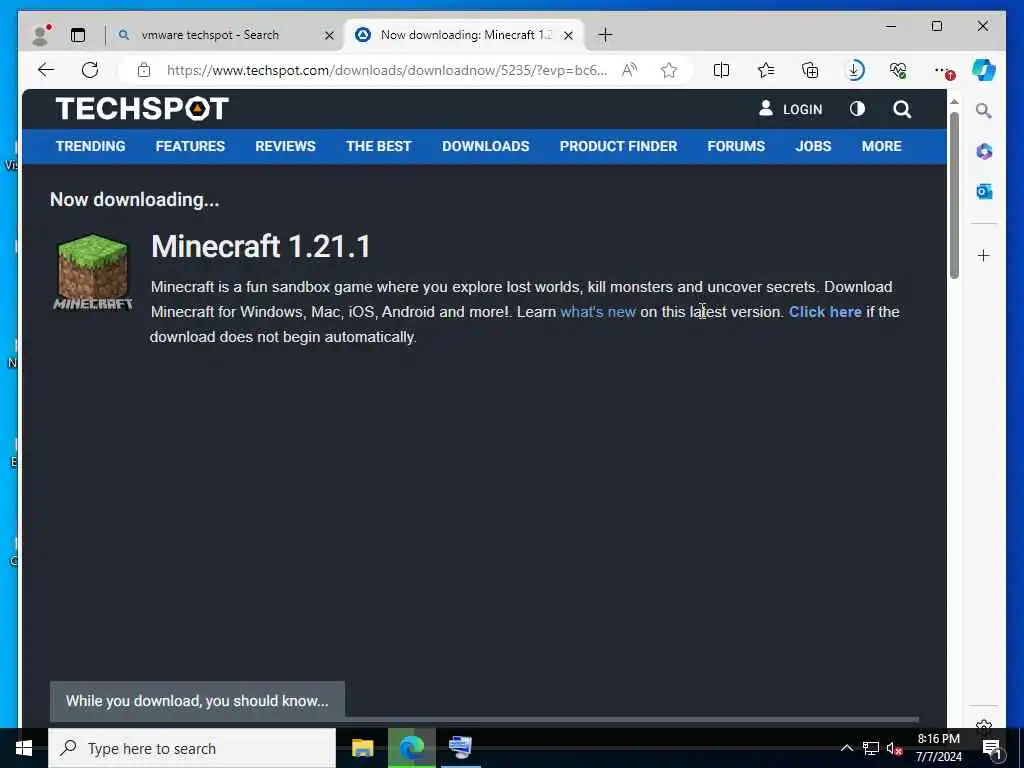Open Microsoft 365 sidebar icon
Image resolution: width=1024 pixels, height=768 pixels.
[x=984, y=152]
